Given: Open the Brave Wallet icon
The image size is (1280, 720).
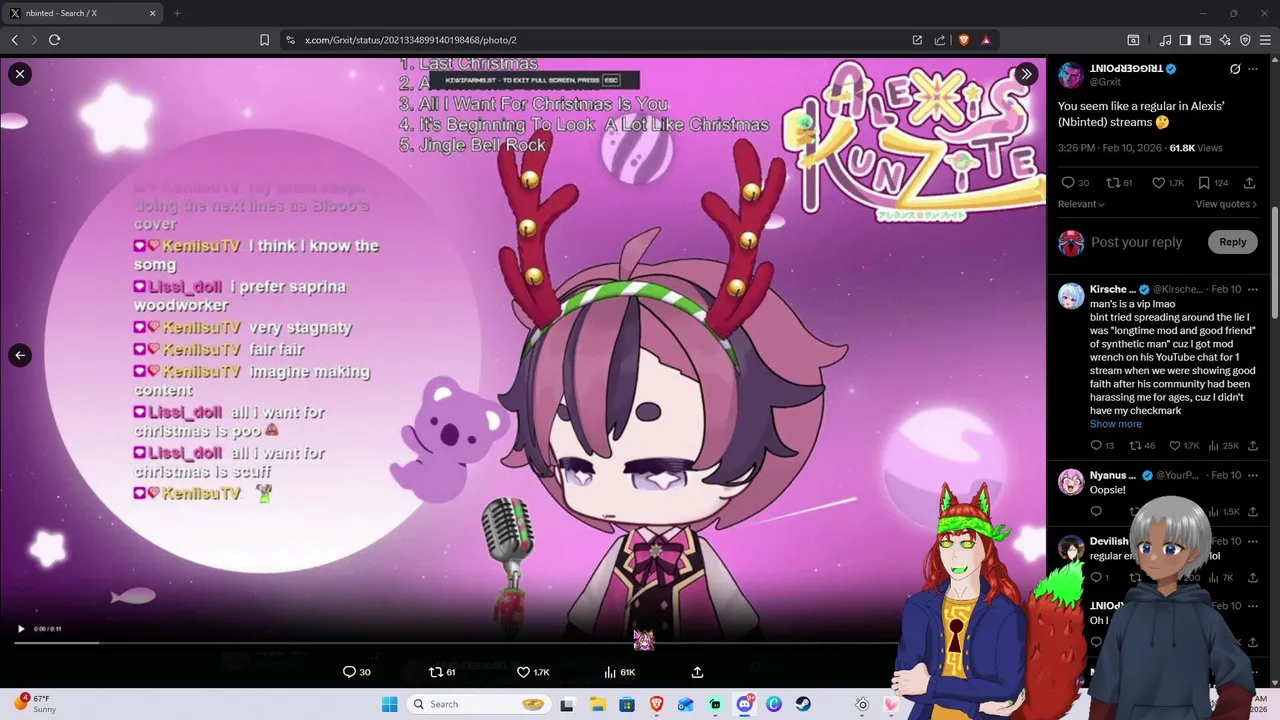Looking at the screenshot, I should pyautogui.click(x=1205, y=40).
